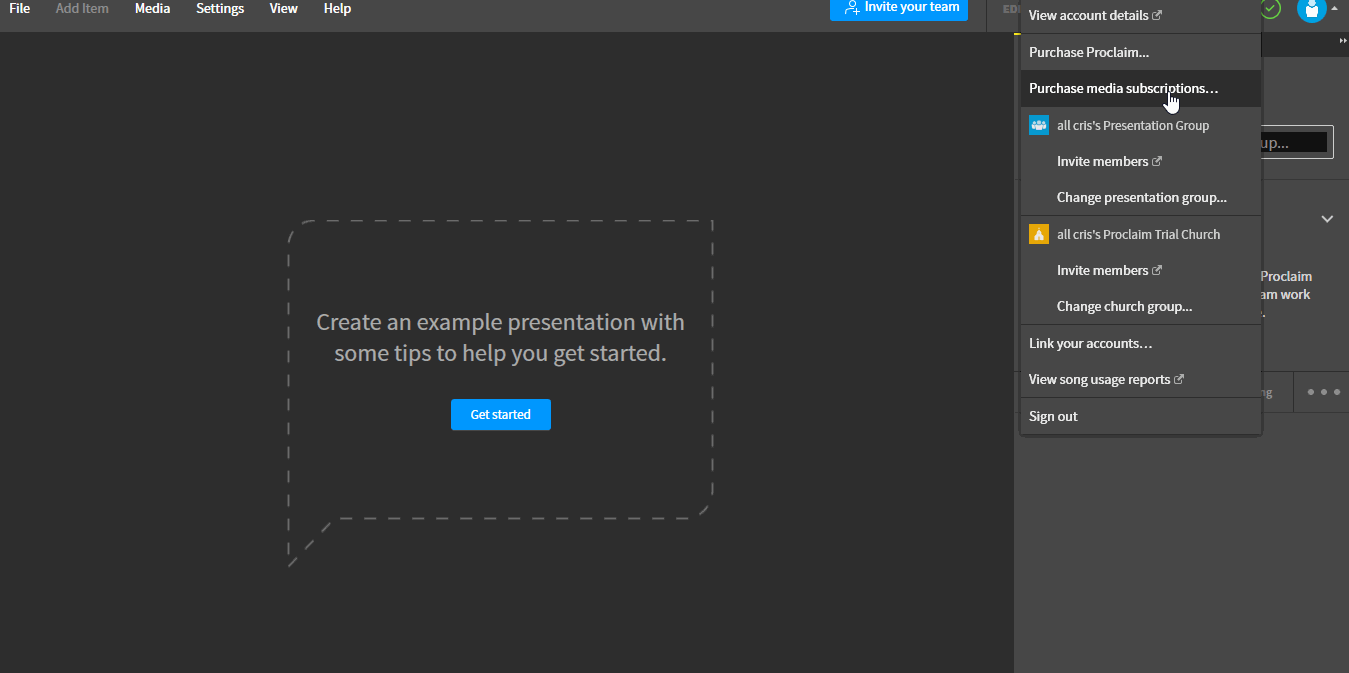The width and height of the screenshot is (1349, 673).
Task: Choose Purchase media subscriptions…
Action: point(1141,88)
